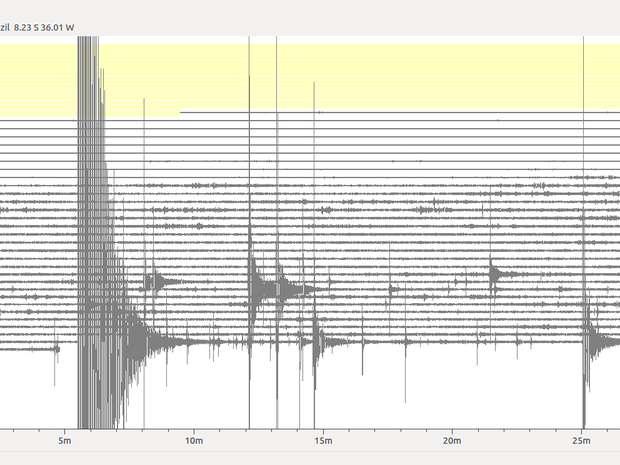Click the 15m time axis label
This screenshot has width=620, height=465.
(x=322, y=440)
